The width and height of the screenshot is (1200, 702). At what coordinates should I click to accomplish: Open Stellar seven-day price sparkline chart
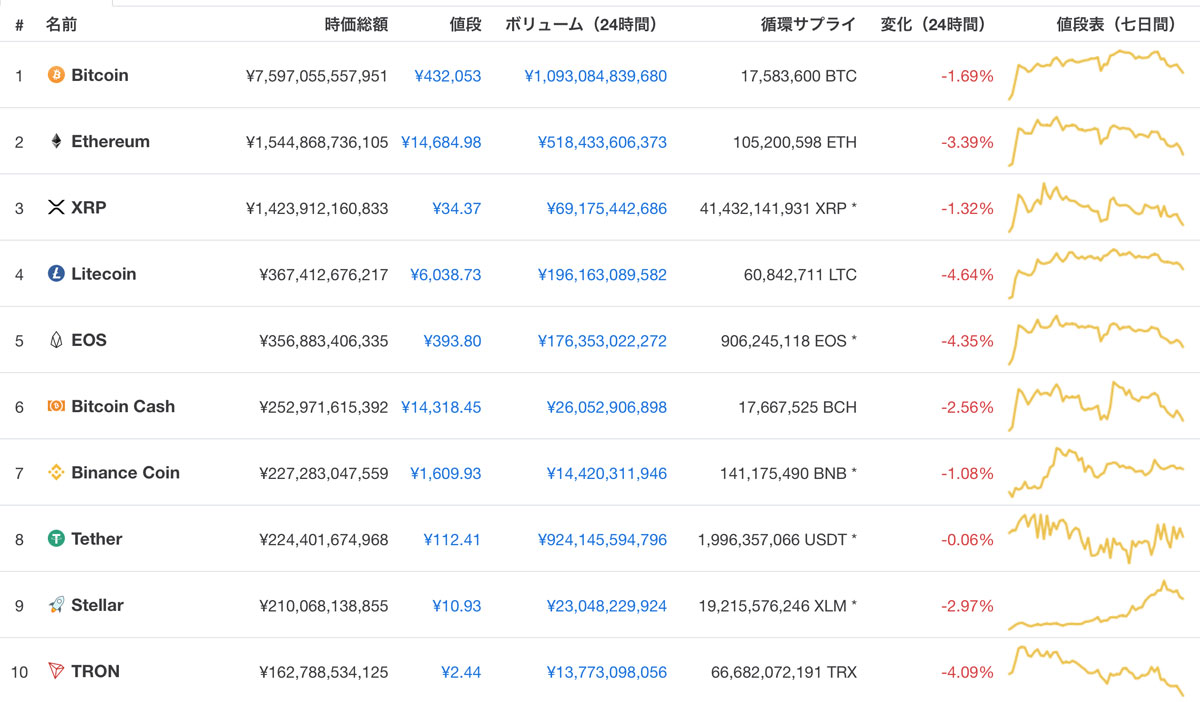[1096, 605]
